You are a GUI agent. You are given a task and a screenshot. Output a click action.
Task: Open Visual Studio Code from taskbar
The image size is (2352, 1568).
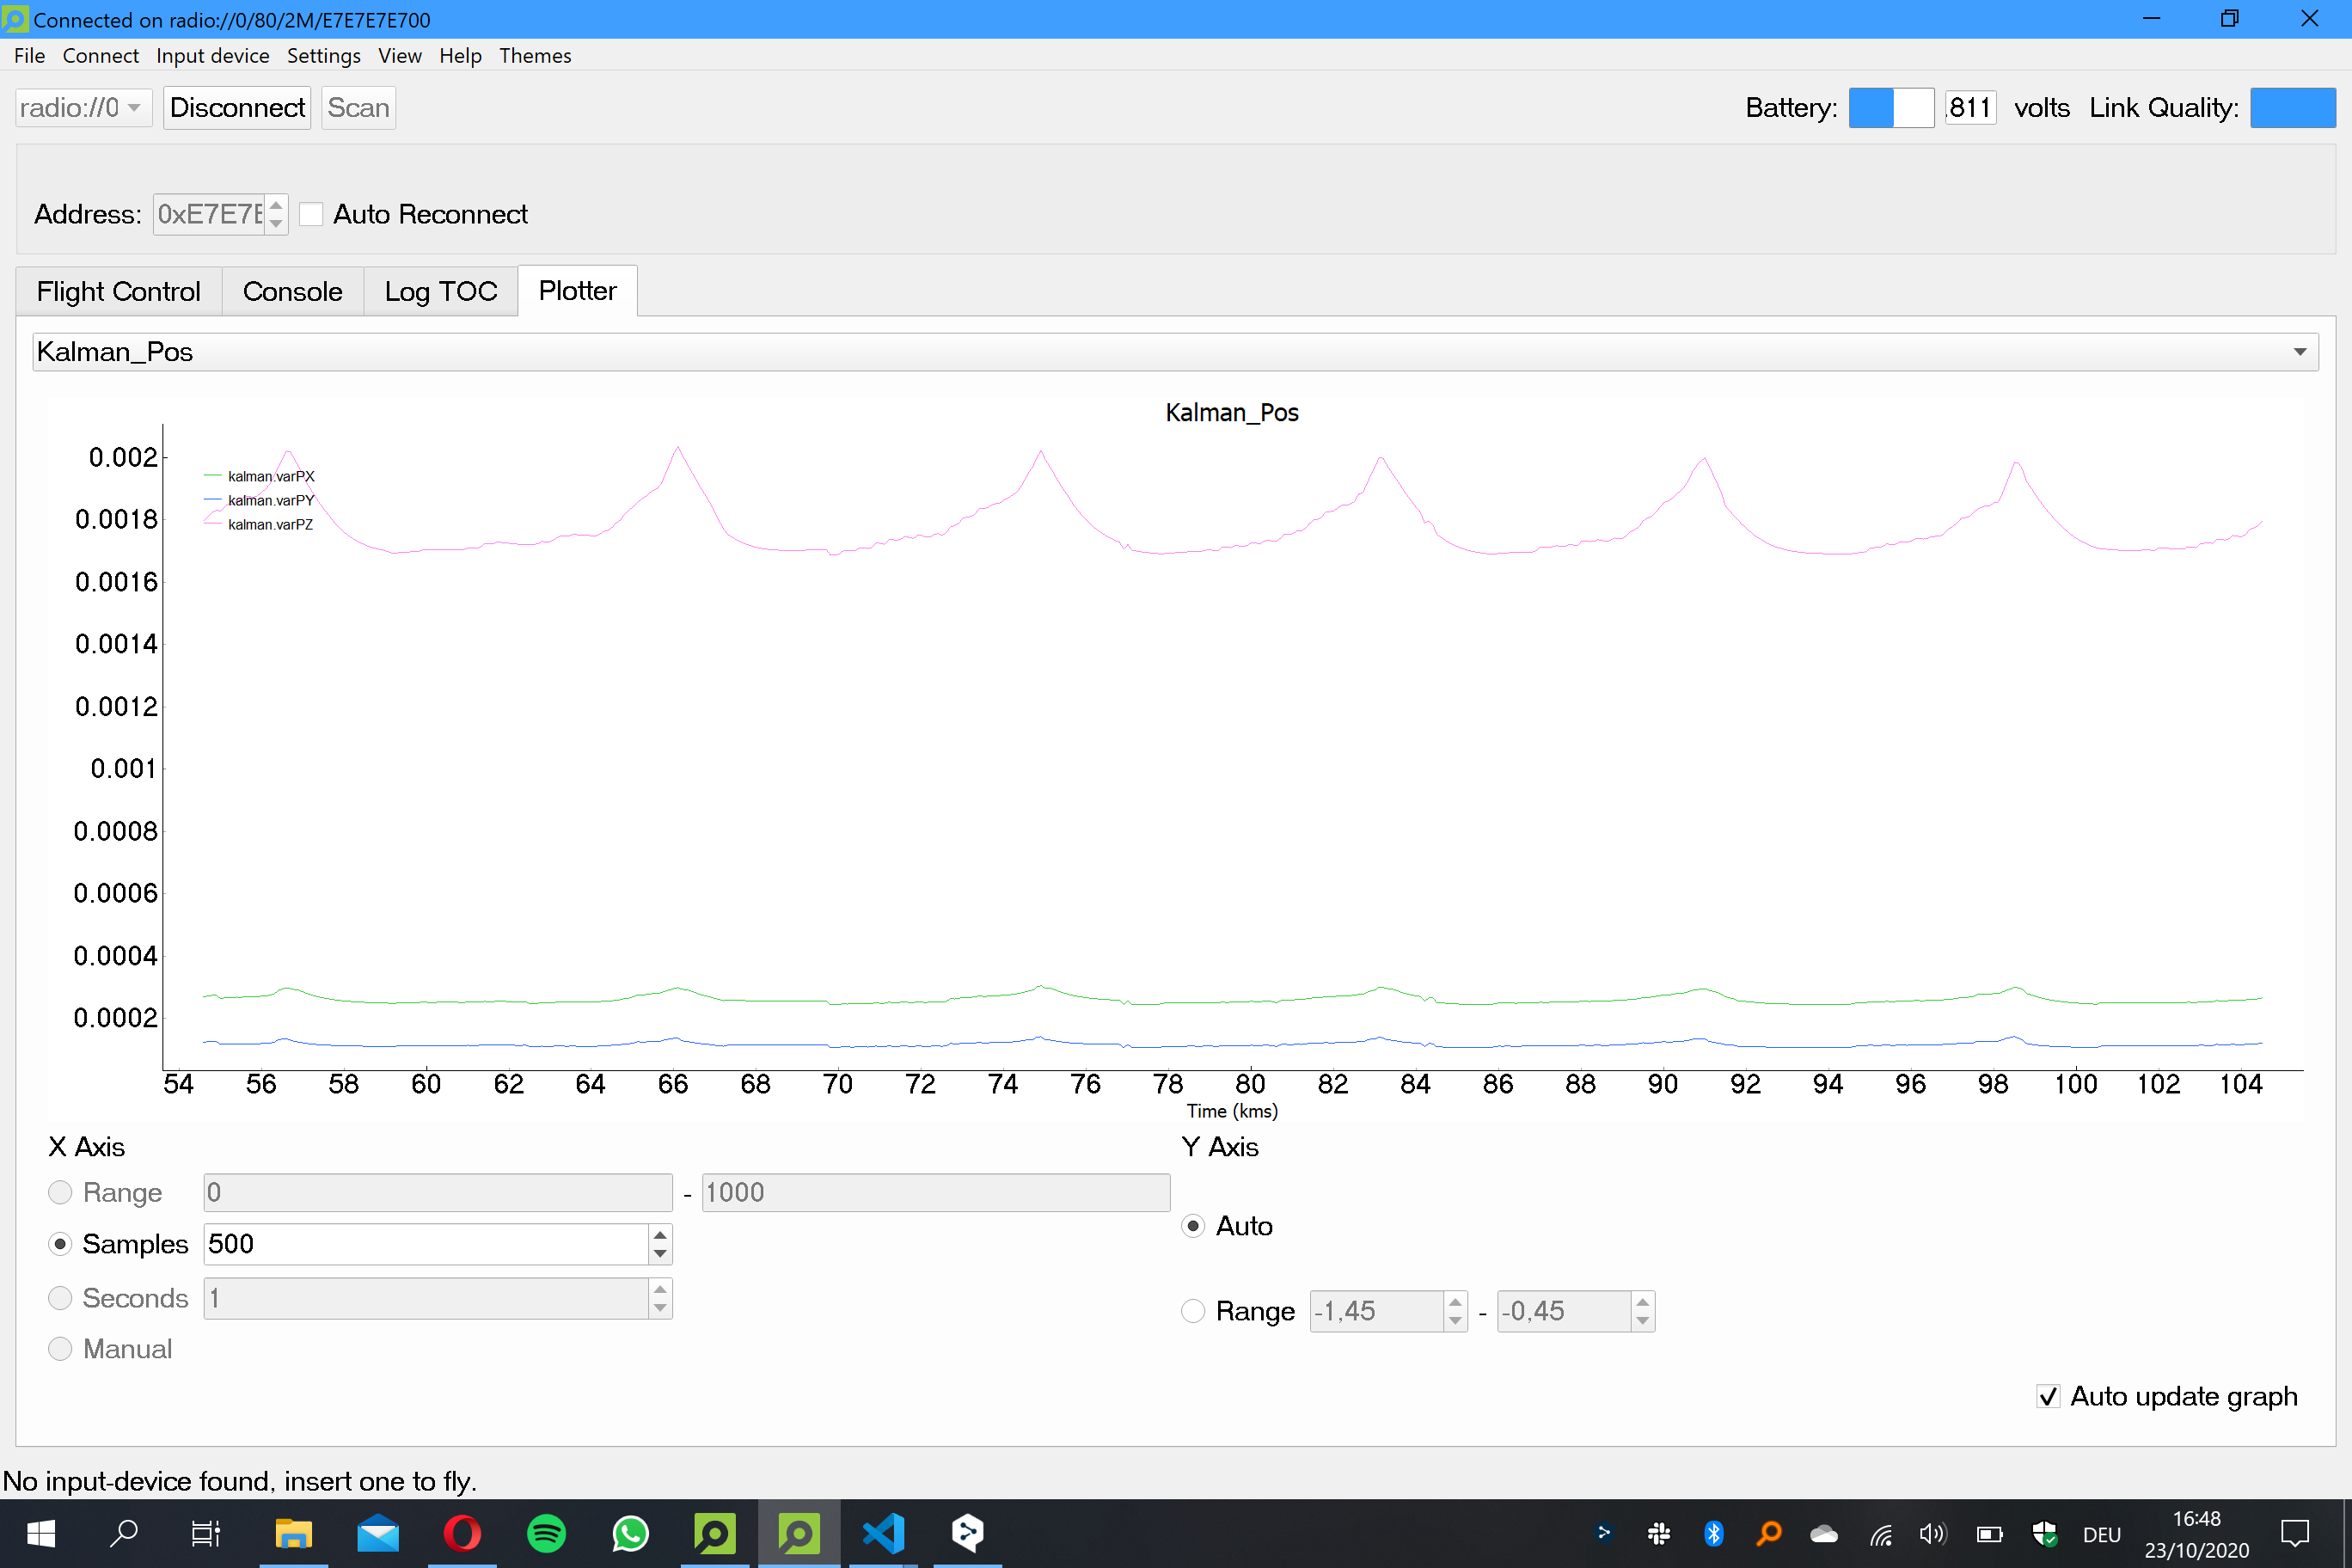click(x=883, y=1533)
